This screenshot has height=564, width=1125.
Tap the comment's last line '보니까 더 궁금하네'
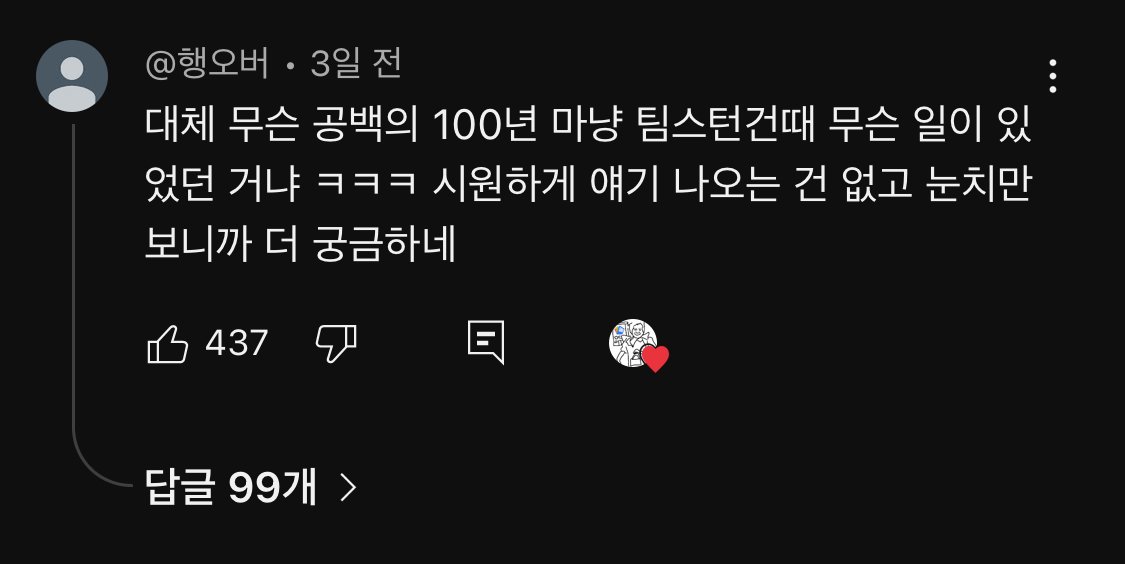tap(301, 245)
